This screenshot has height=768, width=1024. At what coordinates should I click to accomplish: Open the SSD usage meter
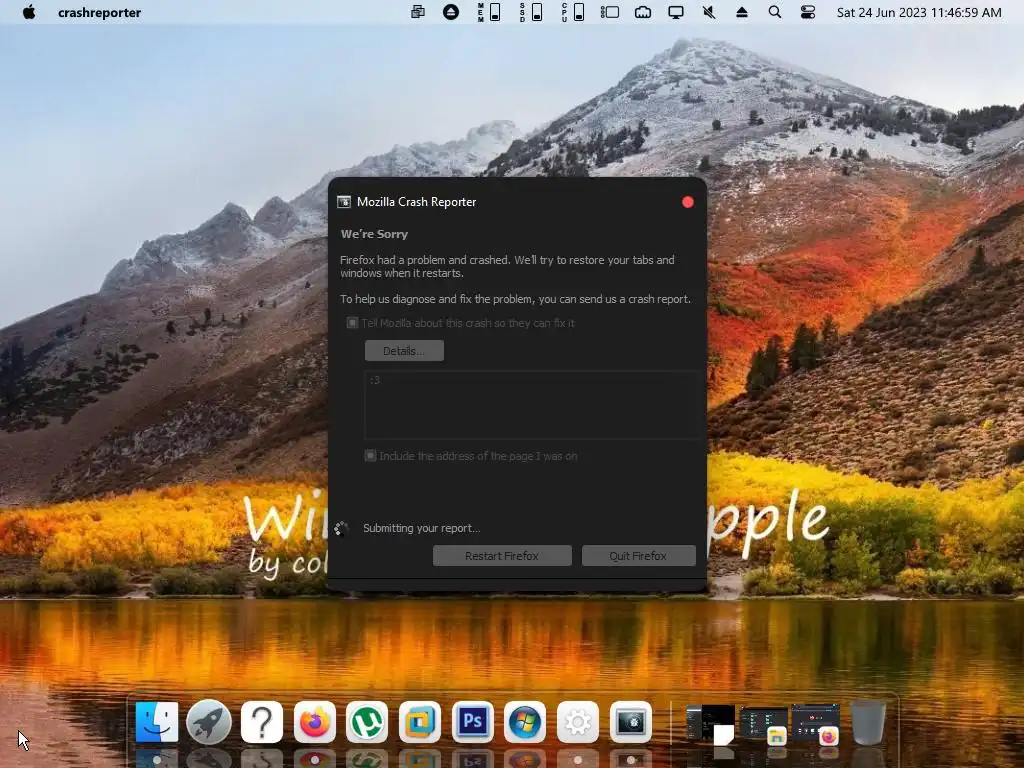(x=531, y=12)
